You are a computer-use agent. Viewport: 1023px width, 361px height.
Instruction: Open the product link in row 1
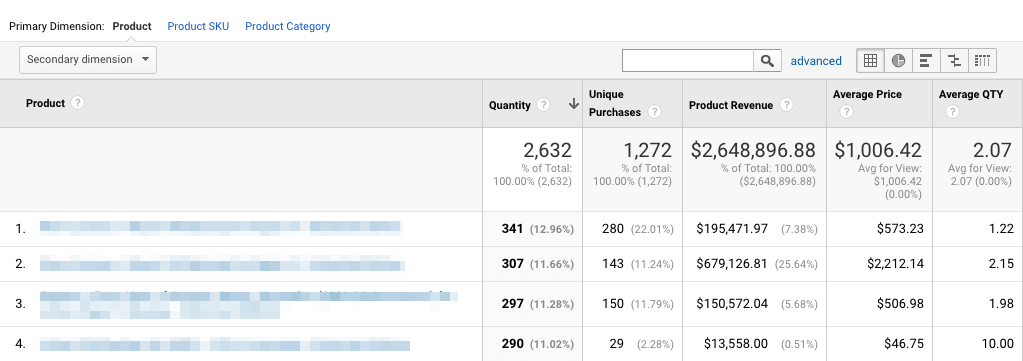pos(221,228)
